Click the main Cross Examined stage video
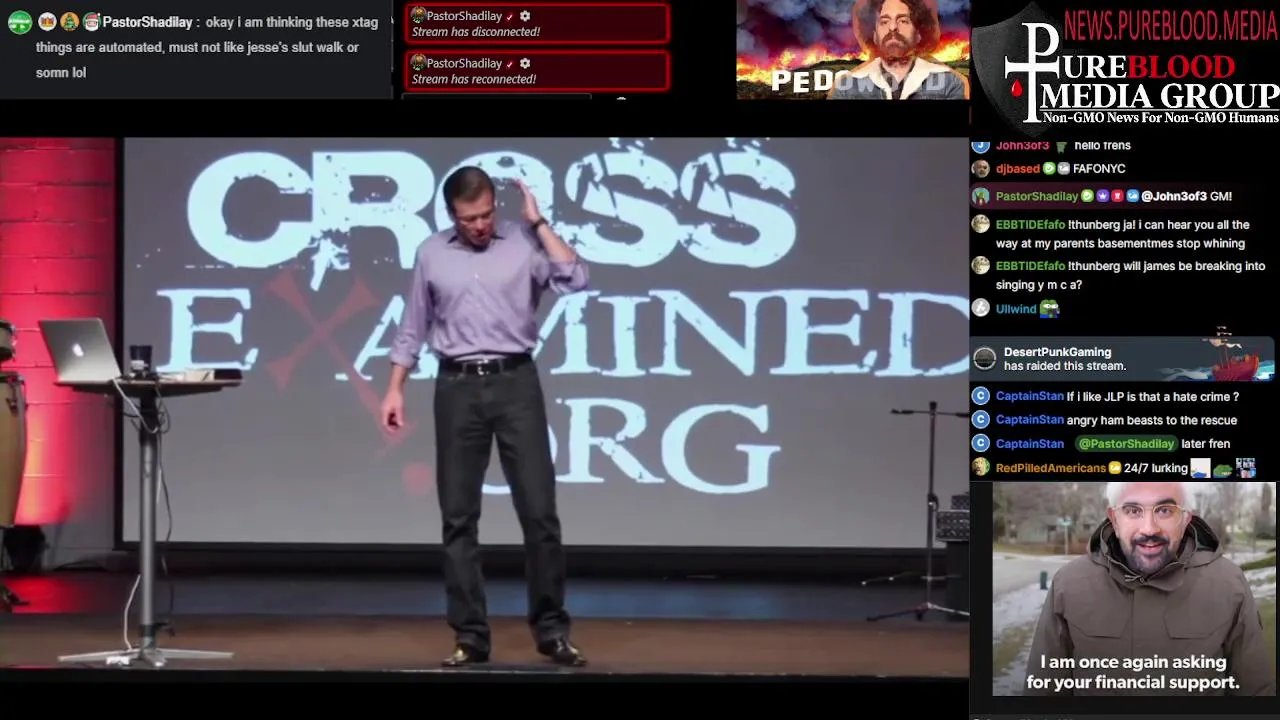The image size is (1280, 720). (484, 404)
